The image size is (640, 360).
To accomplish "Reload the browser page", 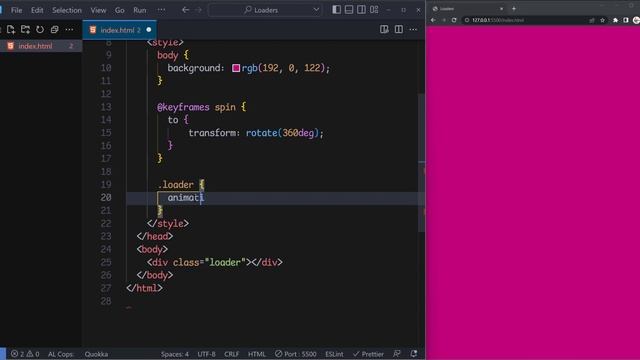I will pos(454,20).
